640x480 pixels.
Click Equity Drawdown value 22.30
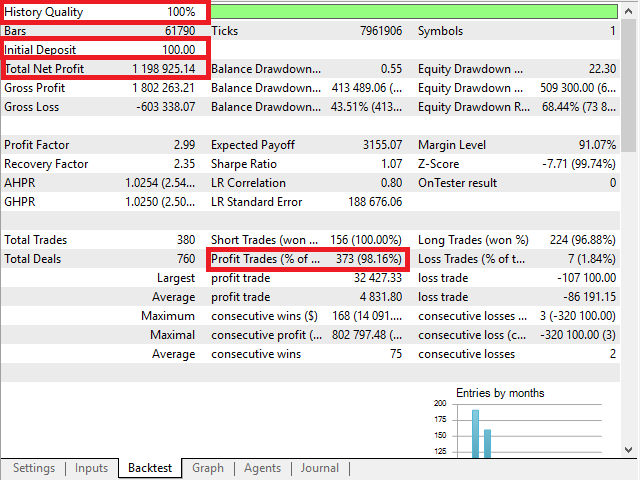(602, 69)
